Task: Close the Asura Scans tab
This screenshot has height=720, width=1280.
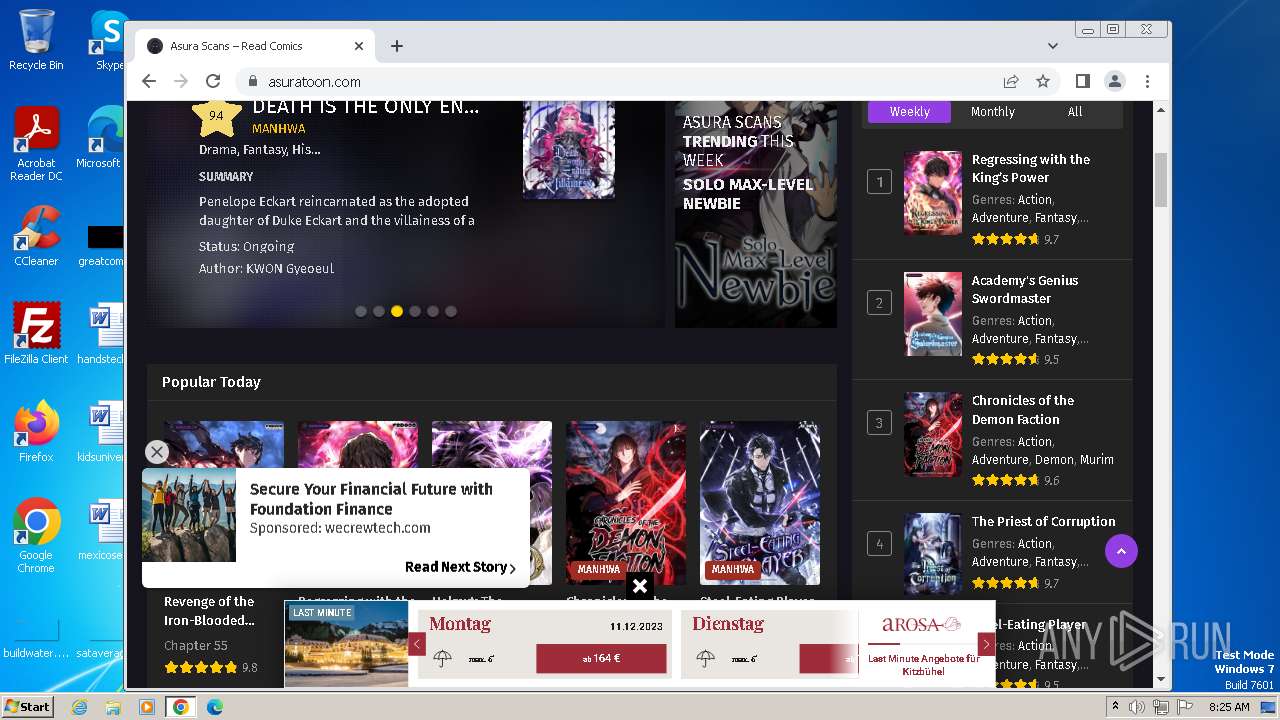Action: (x=359, y=46)
